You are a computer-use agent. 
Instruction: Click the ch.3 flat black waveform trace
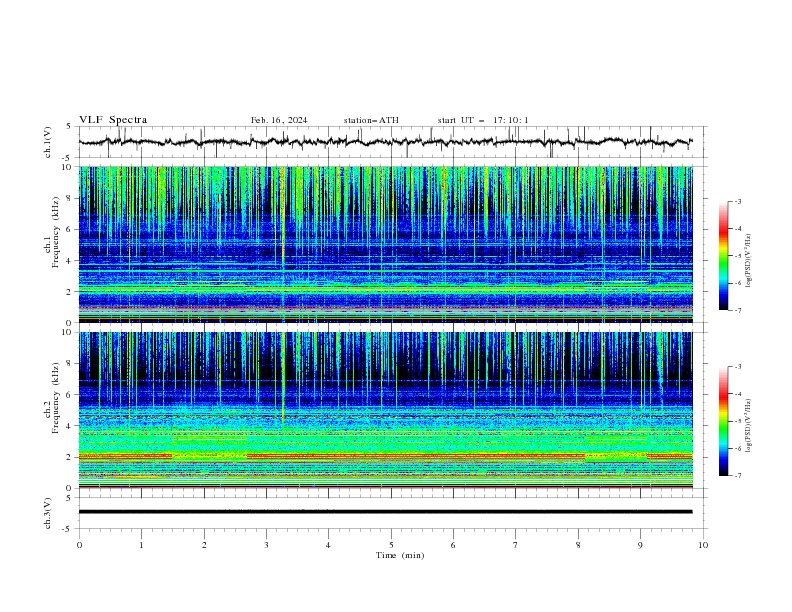[385, 512]
